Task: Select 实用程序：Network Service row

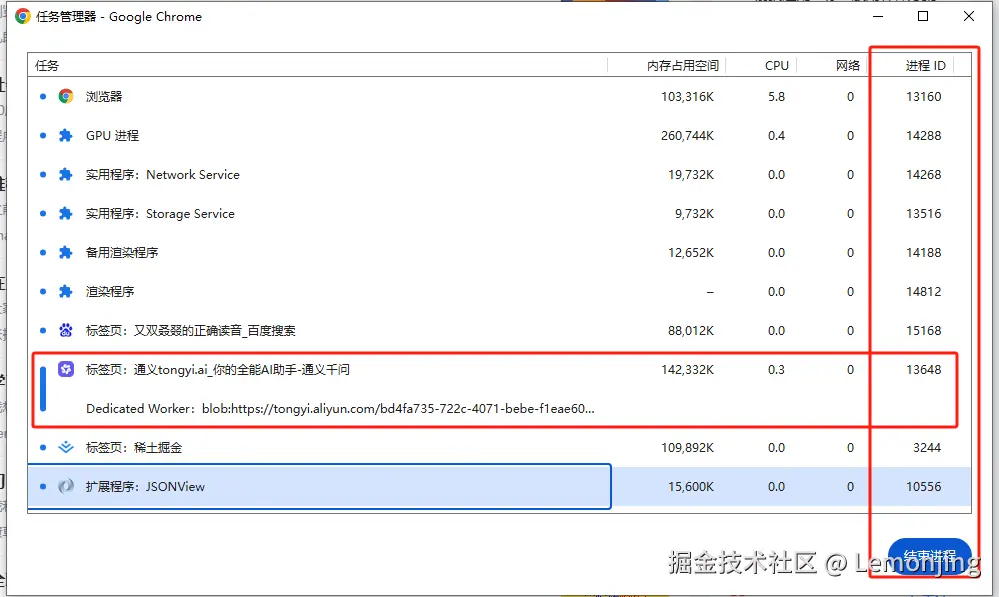Action: point(500,174)
